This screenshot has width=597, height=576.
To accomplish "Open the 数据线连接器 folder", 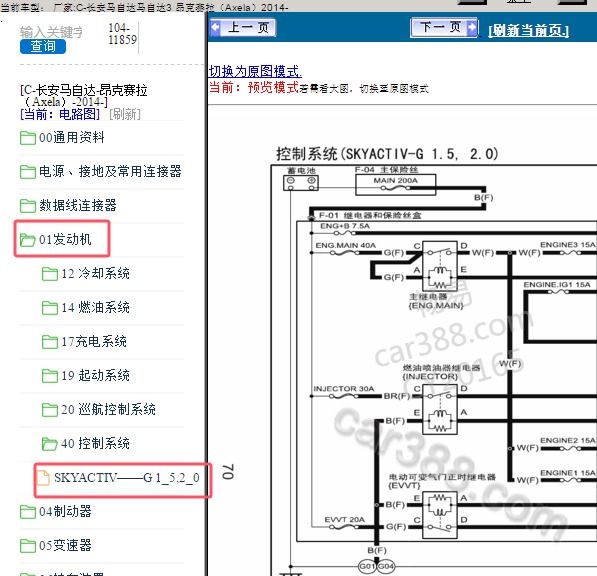I will tap(78, 206).
